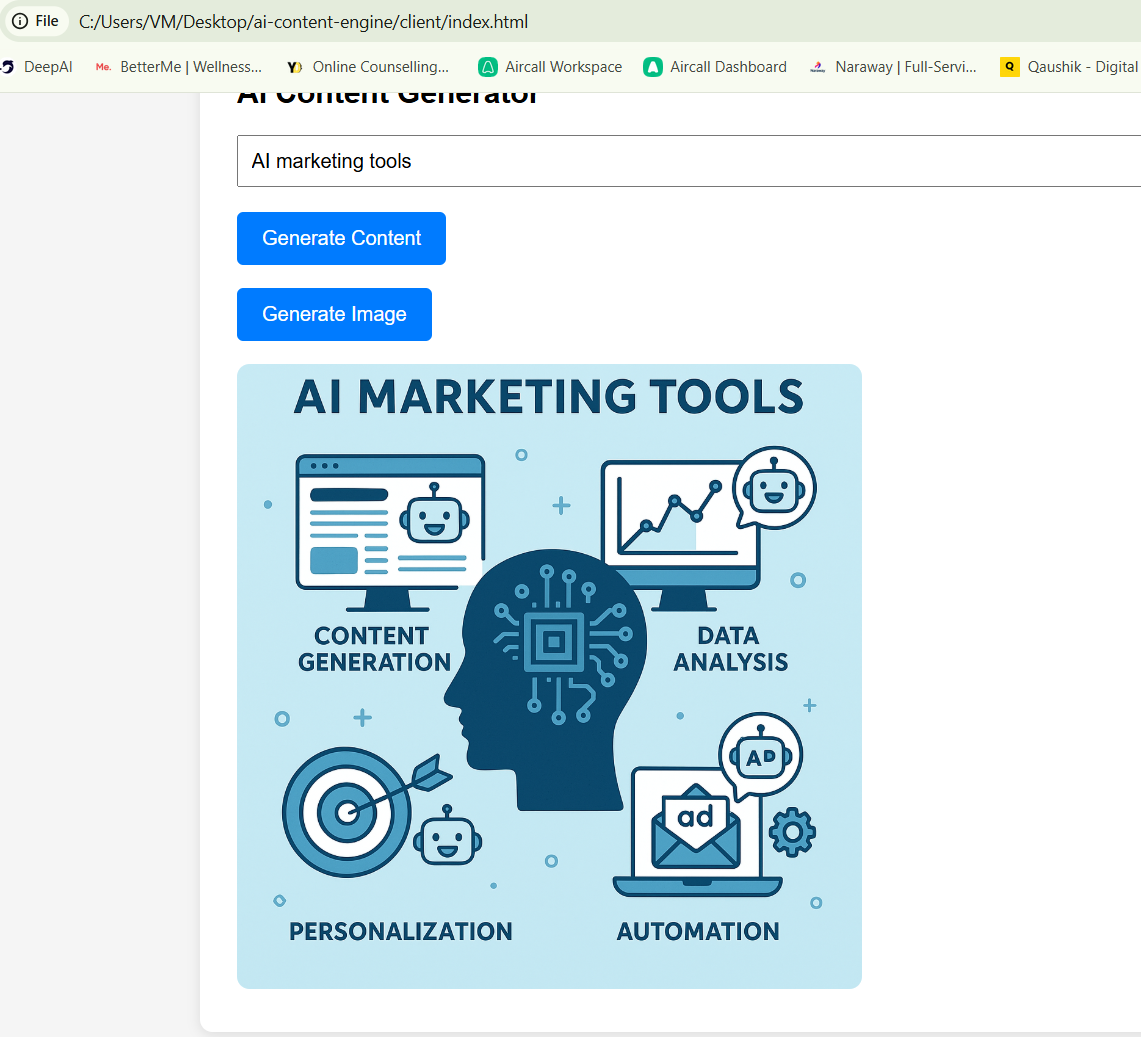This screenshot has width=1141, height=1037.
Task: Open the DeepAI bookmark icon
Action: point(8,67)
